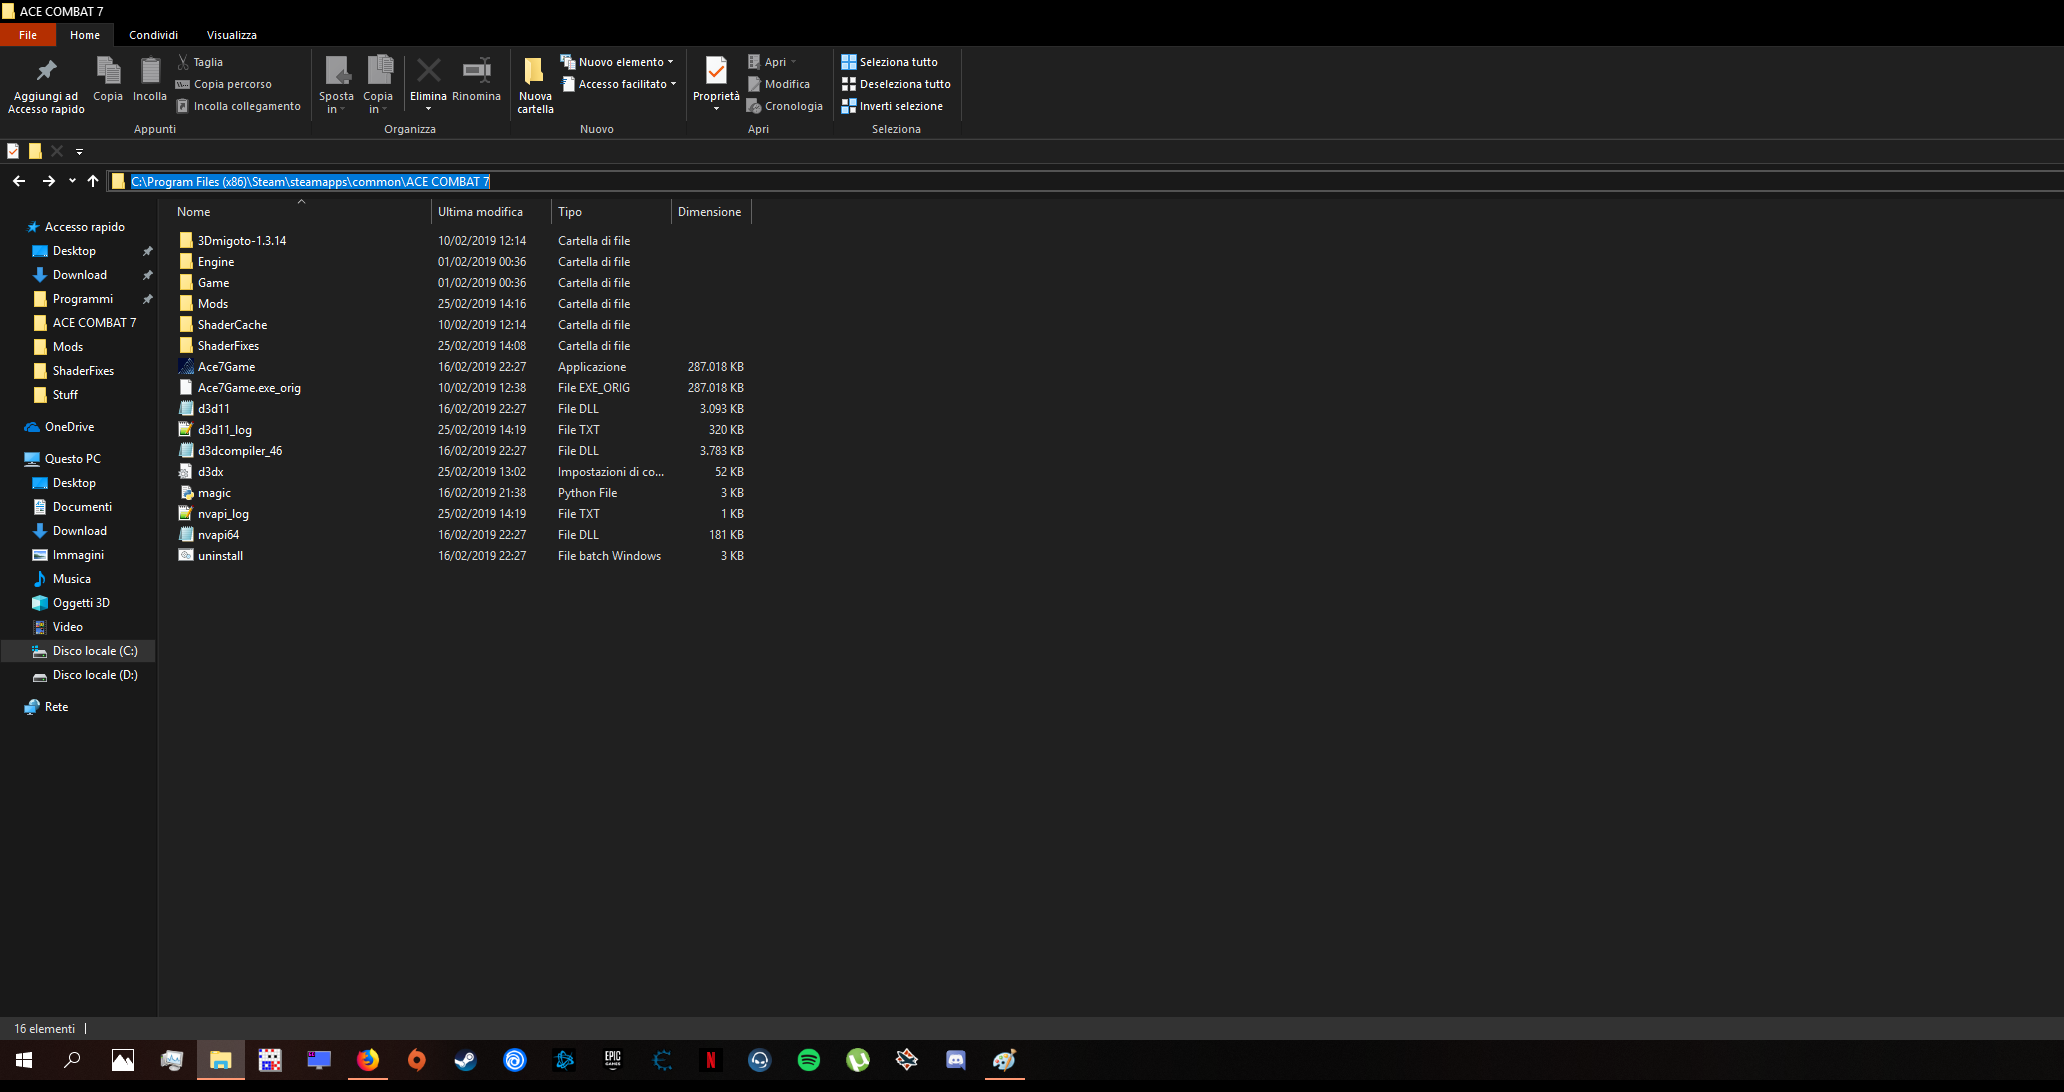Go forward with the forward arrow
This screenshot has height=1092, width=2064.
[x=48, y=181]
